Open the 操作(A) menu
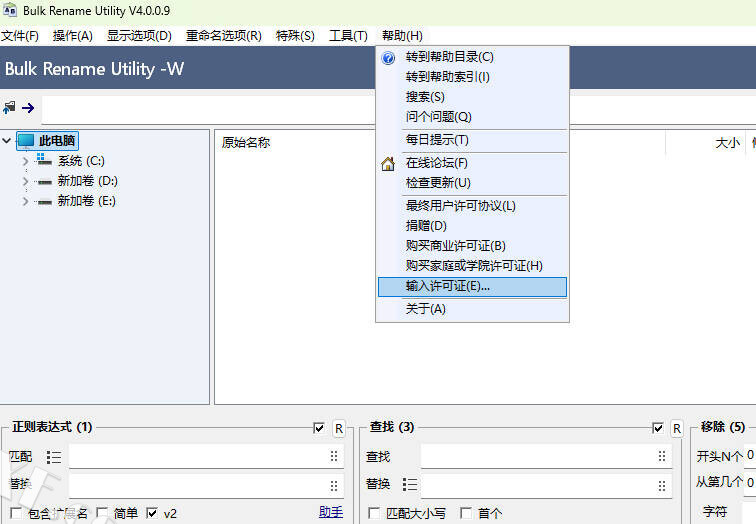 pyautogui.click(x=73, y=36)
